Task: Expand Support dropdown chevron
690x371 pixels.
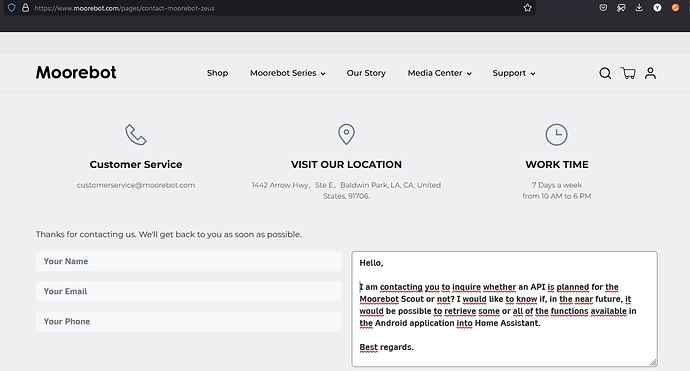Action: pos(533,74)
